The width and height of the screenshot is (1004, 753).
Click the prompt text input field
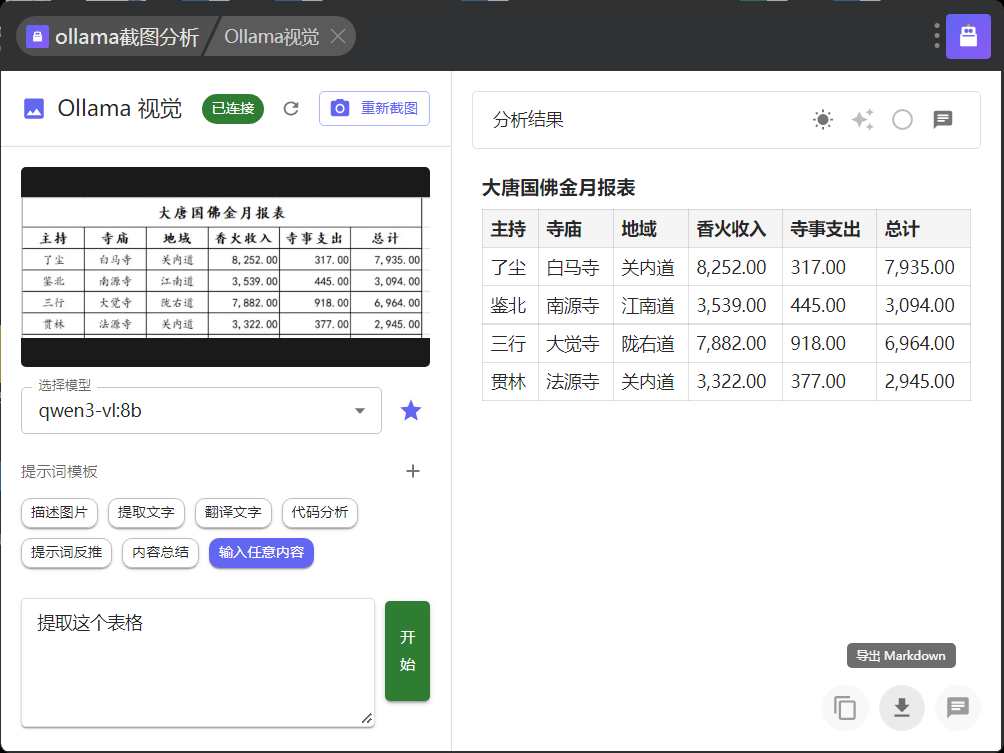(197, 662)
